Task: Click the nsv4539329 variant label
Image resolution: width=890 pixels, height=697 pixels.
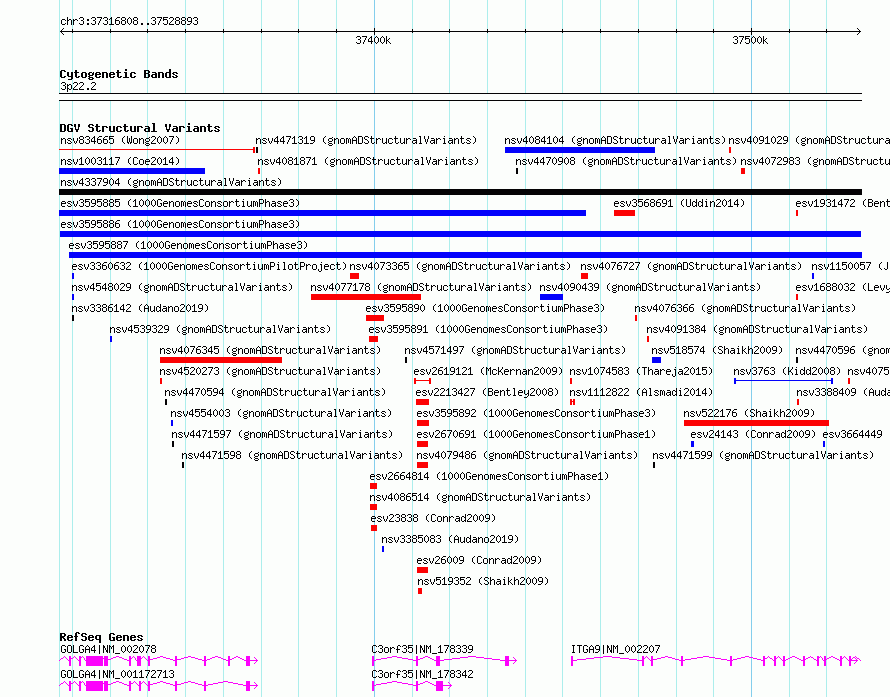Action: tap(220, 329)
